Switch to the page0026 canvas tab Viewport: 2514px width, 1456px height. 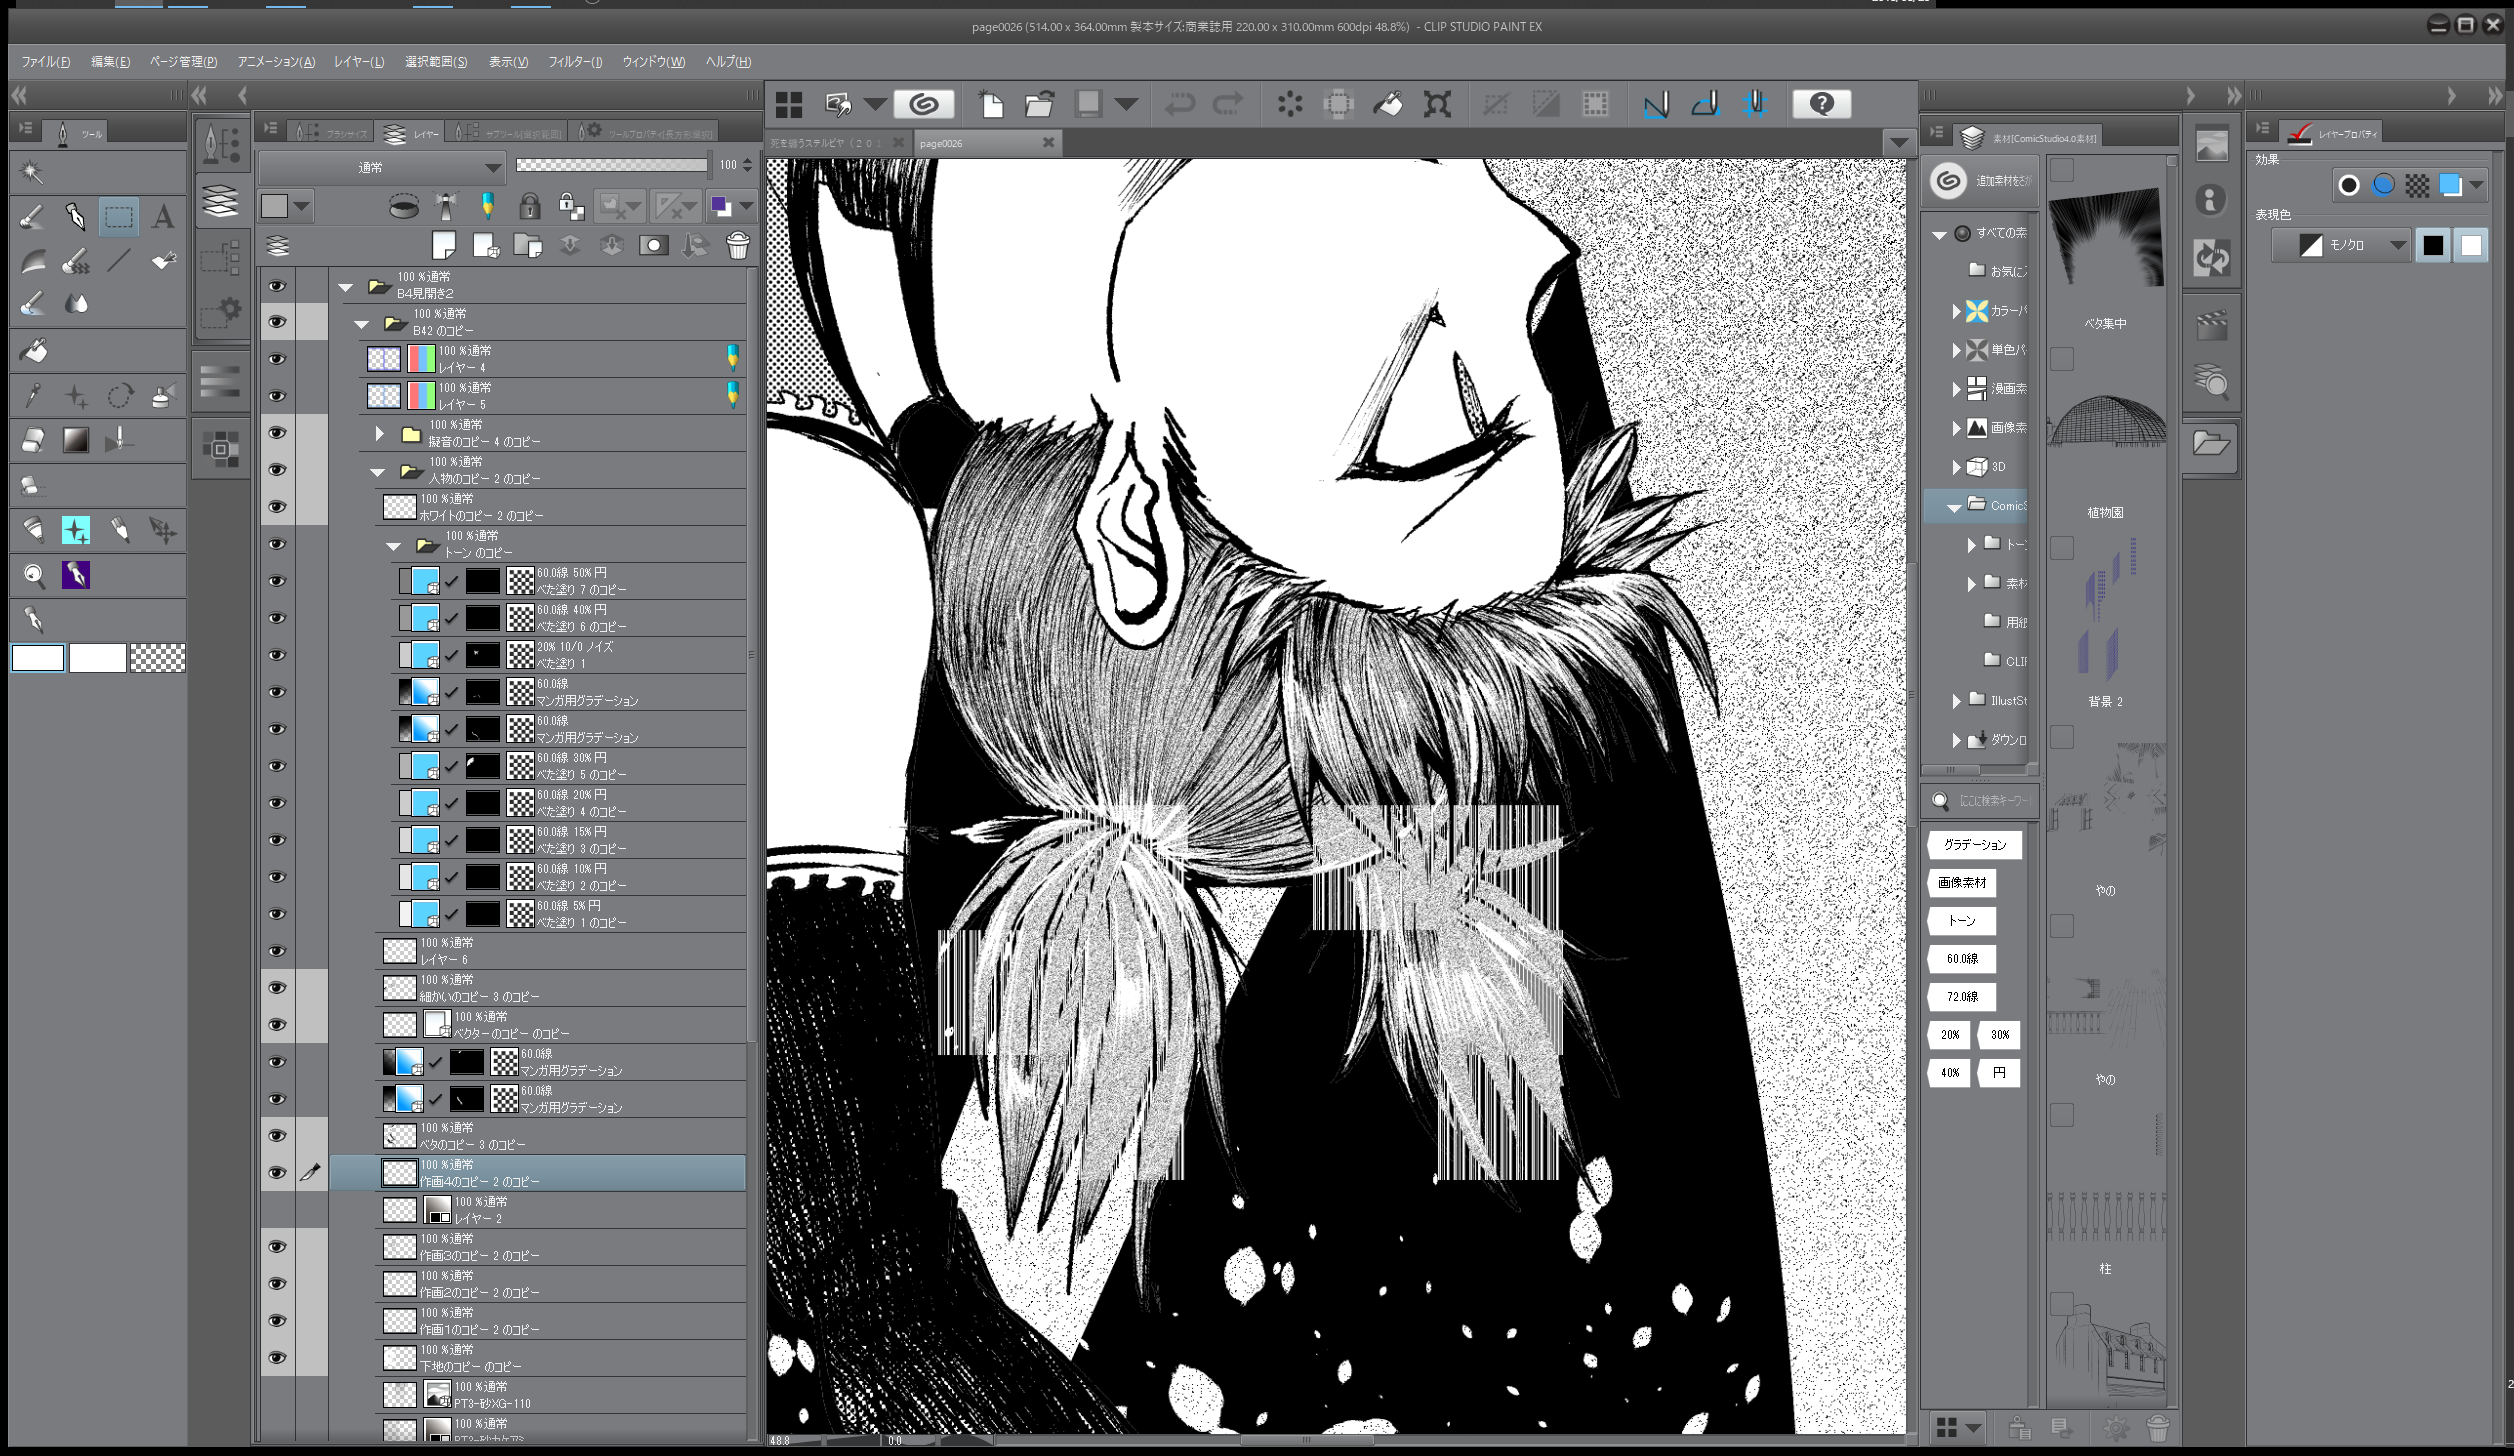(x=987, y=143)
